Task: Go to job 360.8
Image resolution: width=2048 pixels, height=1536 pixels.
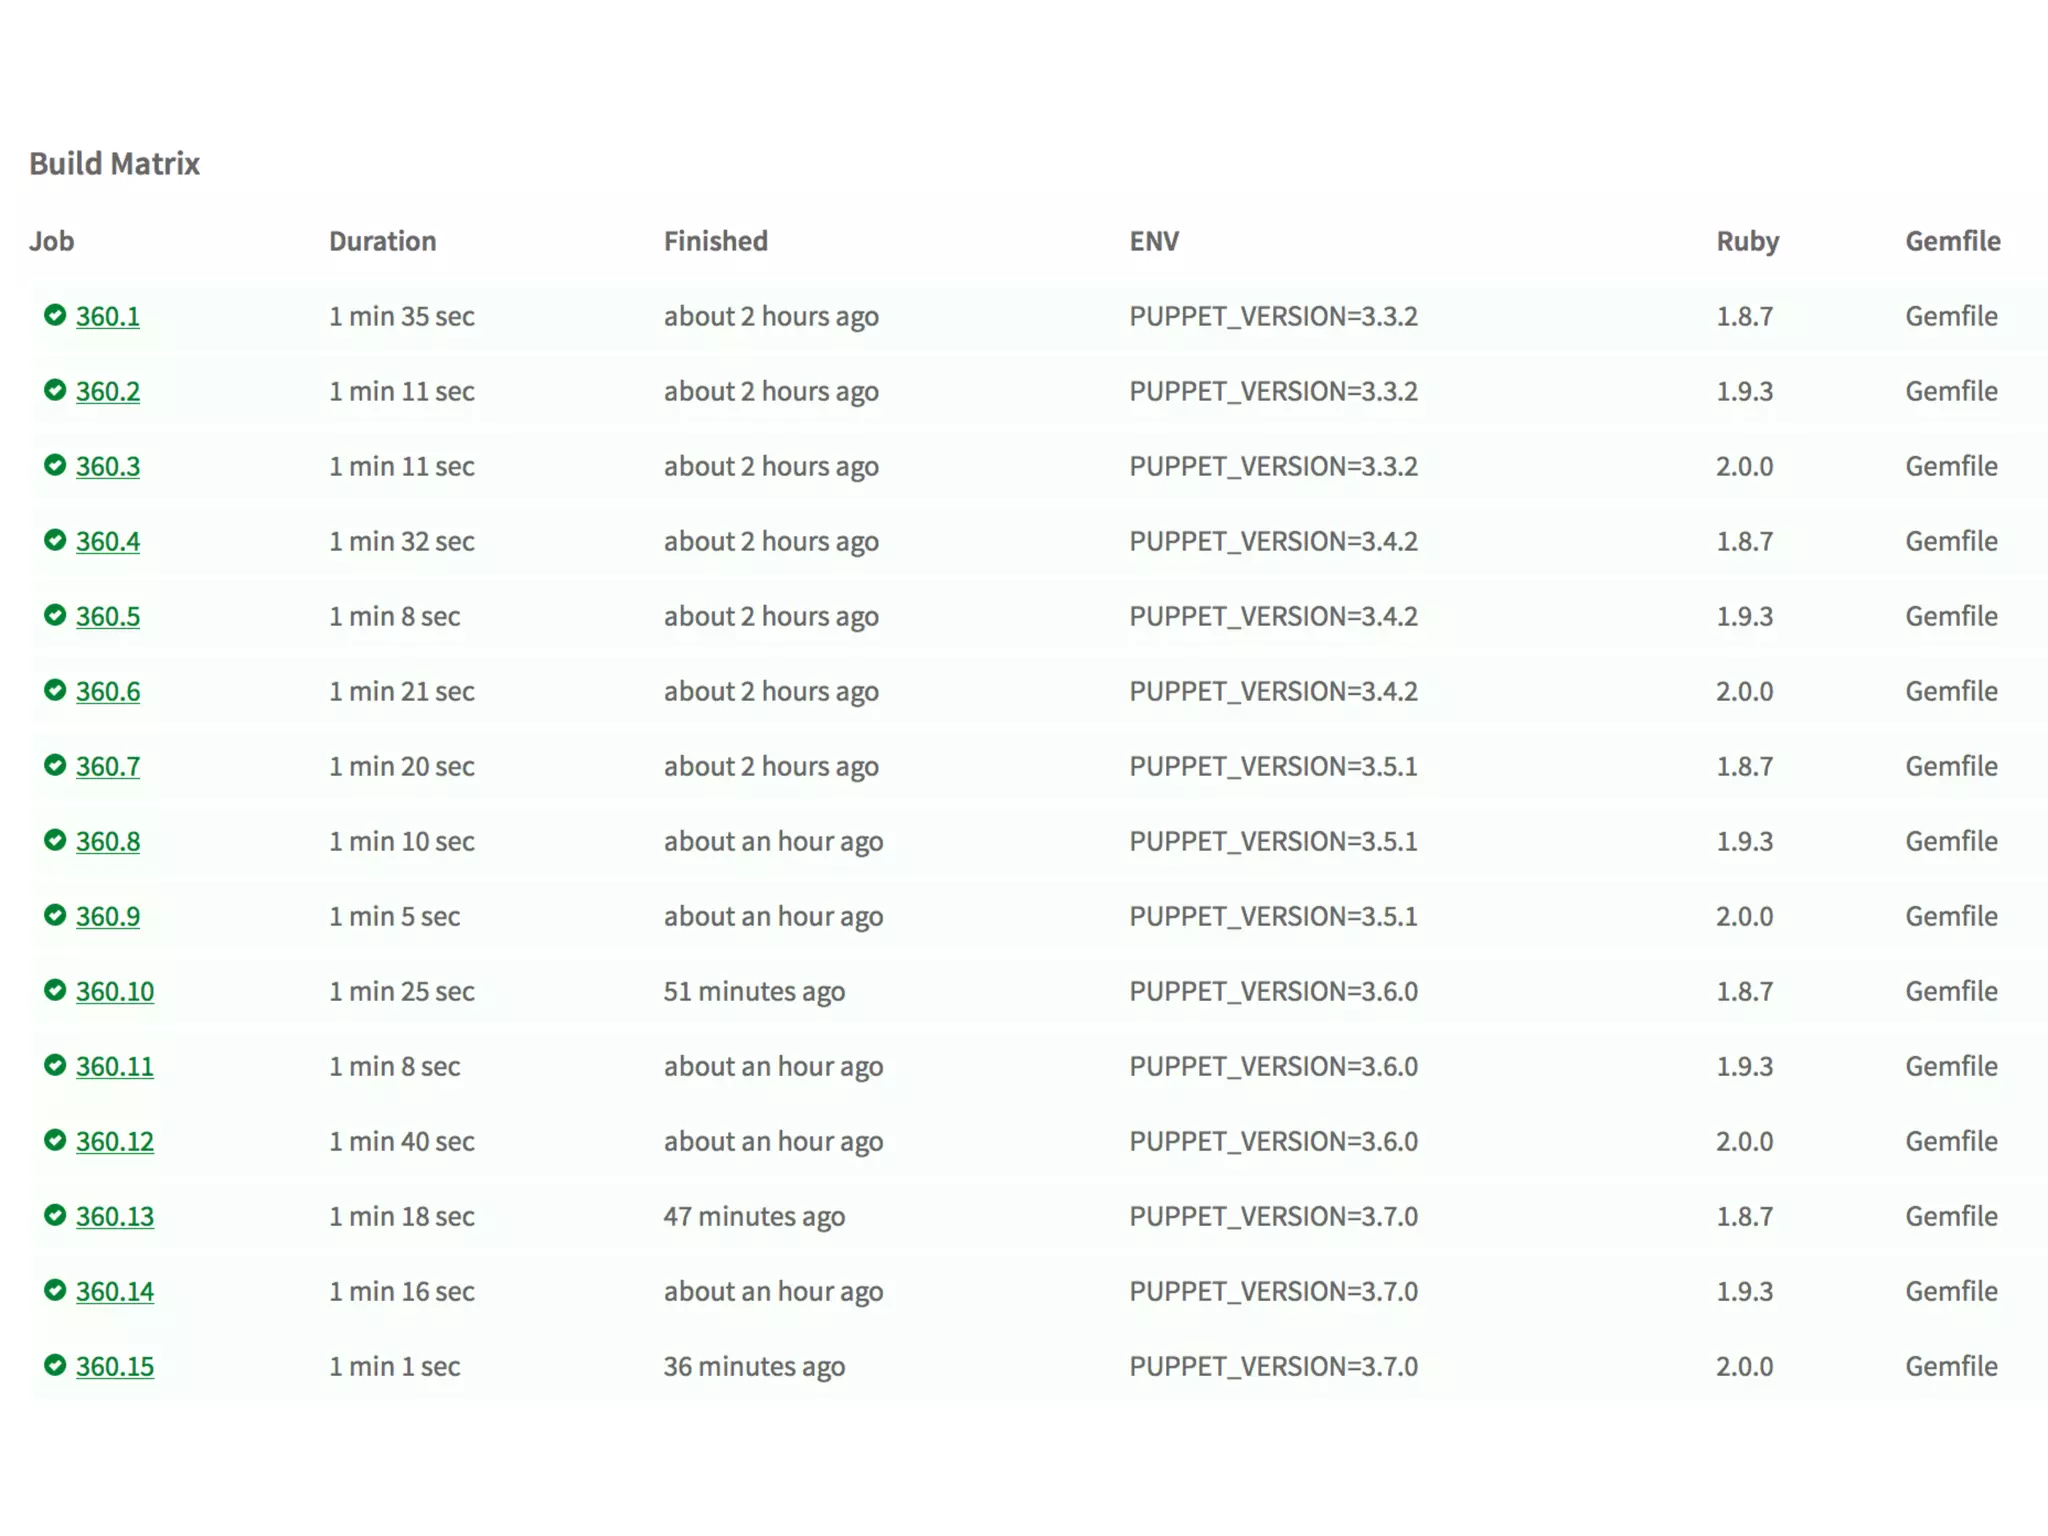Action: click(x=108, y=841)
